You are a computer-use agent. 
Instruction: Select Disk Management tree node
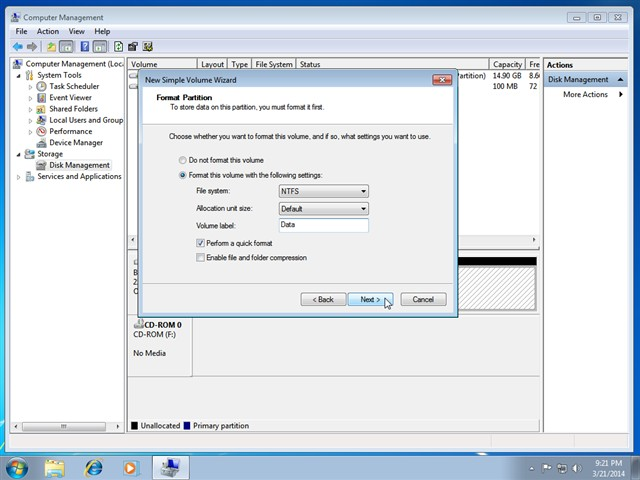[79, 165]
